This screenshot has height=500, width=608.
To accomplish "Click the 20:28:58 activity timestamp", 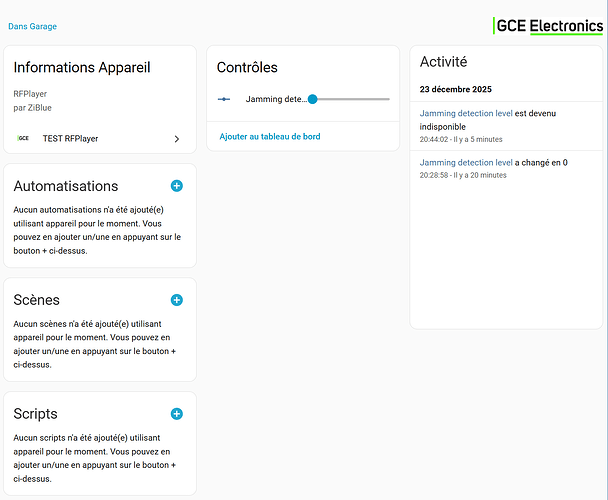I will (x=438, y=175).
